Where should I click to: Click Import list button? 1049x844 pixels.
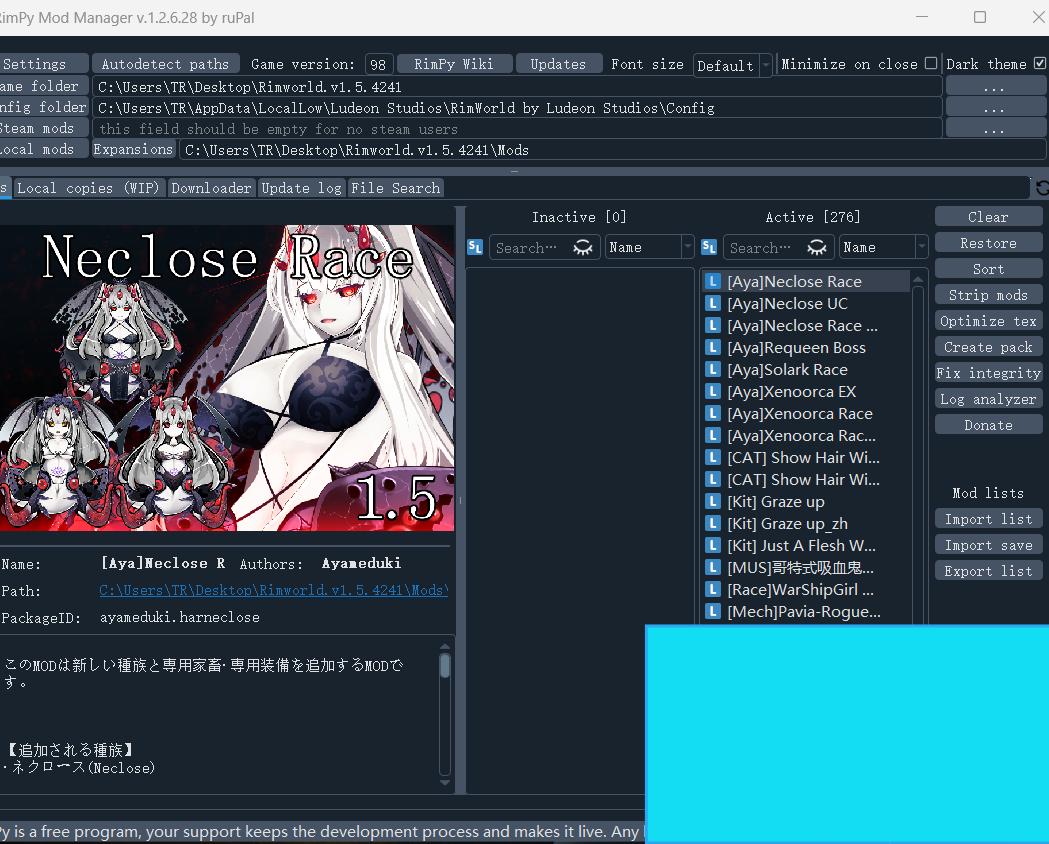pos(988,519)
